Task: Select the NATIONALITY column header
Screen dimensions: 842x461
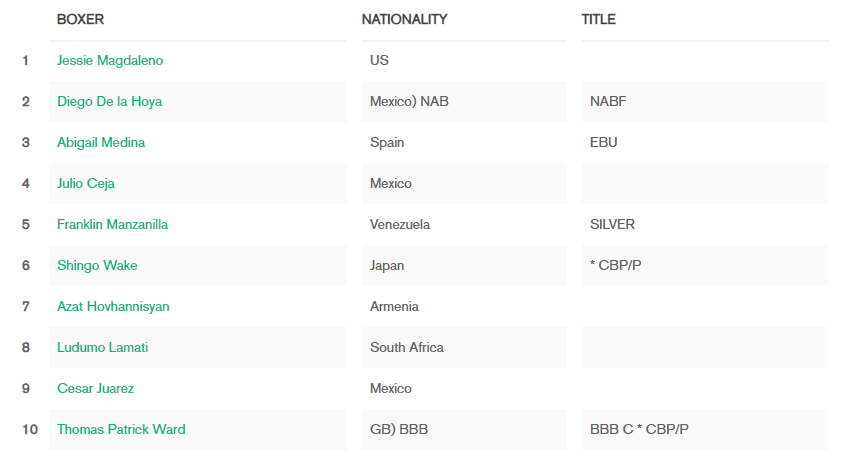Action: pos(404,19)
